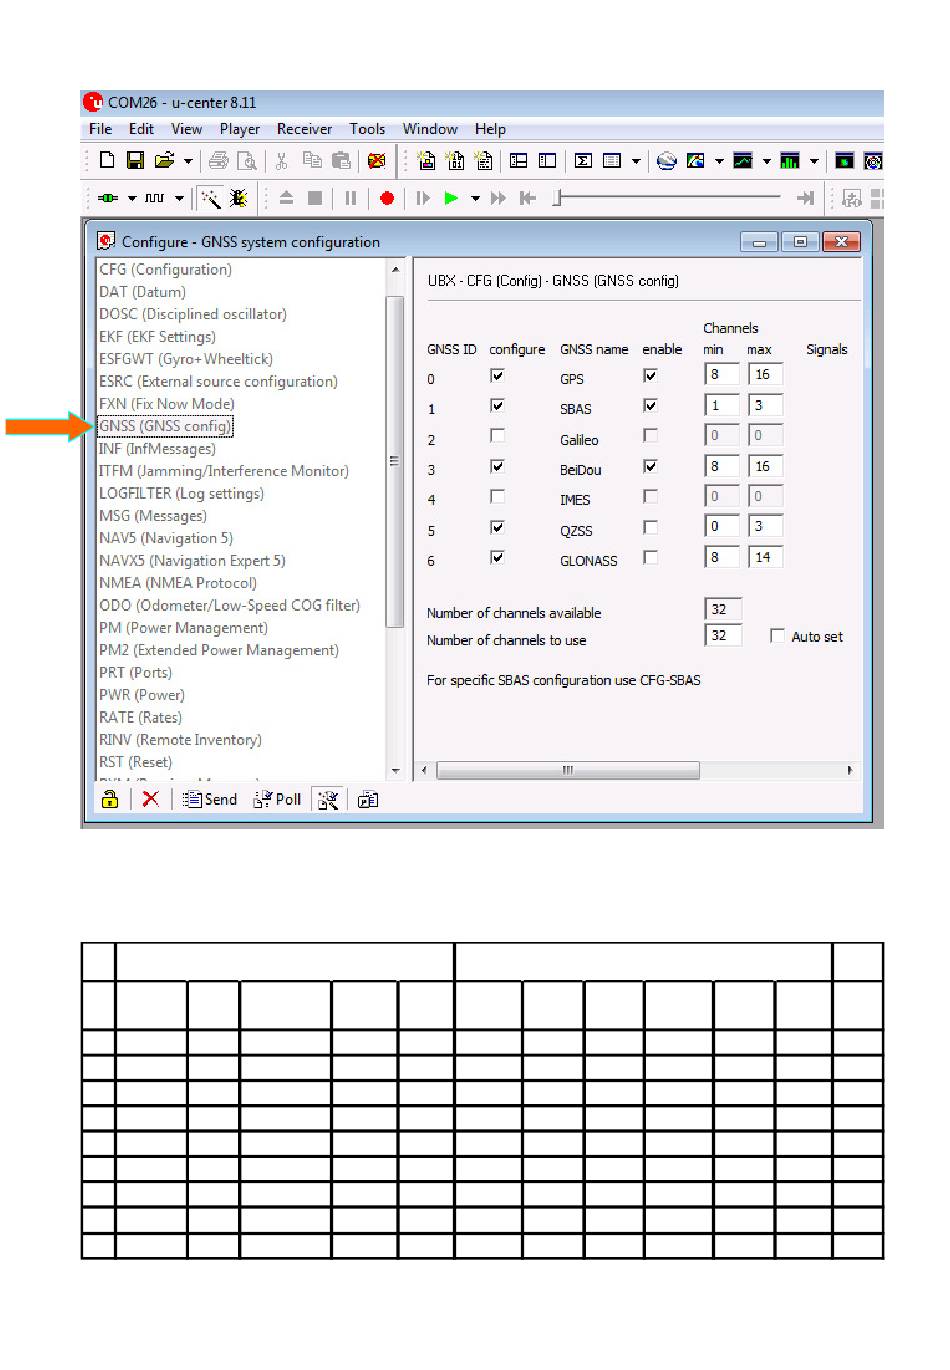Open dropdown arrow beside histogram view icon
The height and width of the screenshot is (1370, 950).
[814, 161]
